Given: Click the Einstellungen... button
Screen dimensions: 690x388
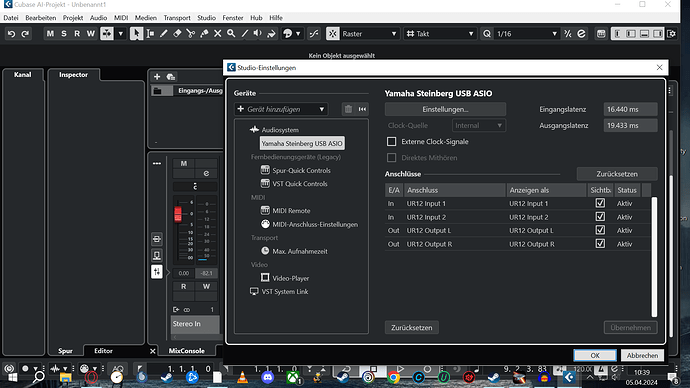Looking at the screenshot, I should tap(445, 109).
